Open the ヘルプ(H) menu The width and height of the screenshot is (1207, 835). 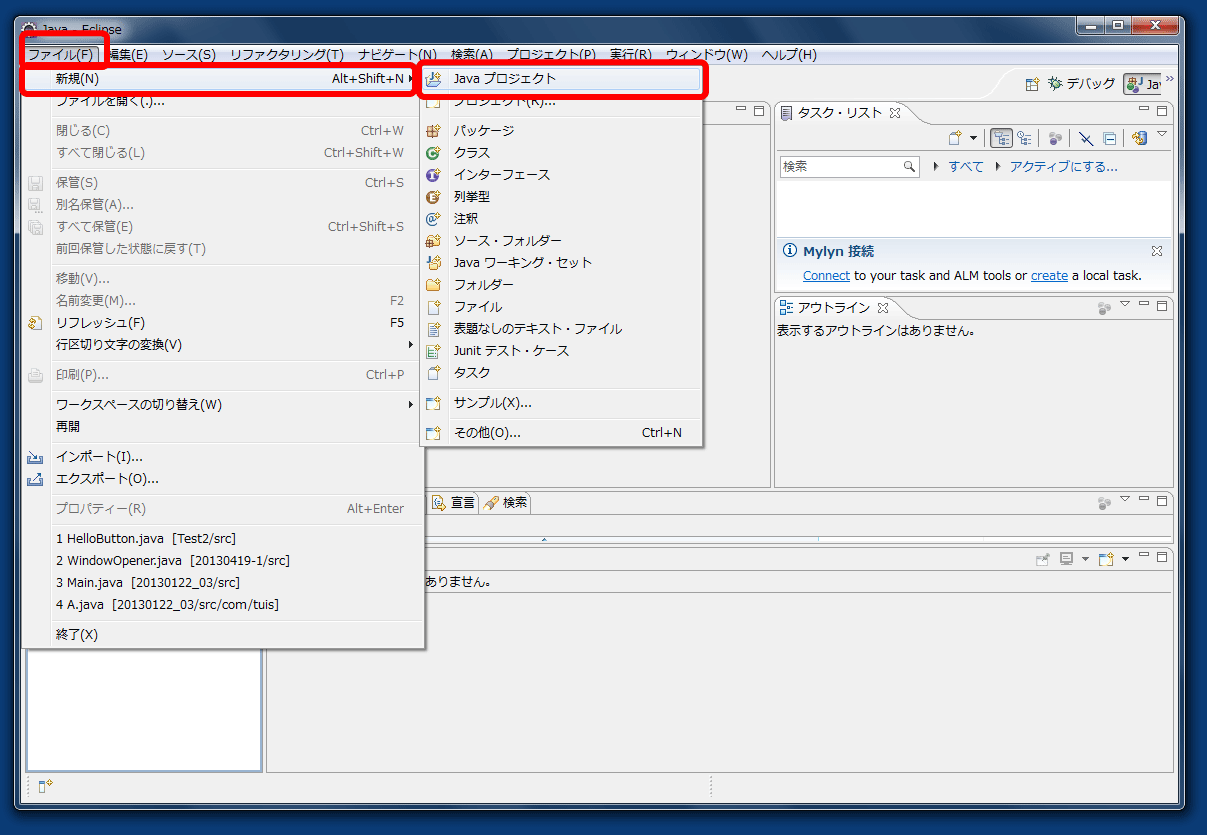(789, 55)
